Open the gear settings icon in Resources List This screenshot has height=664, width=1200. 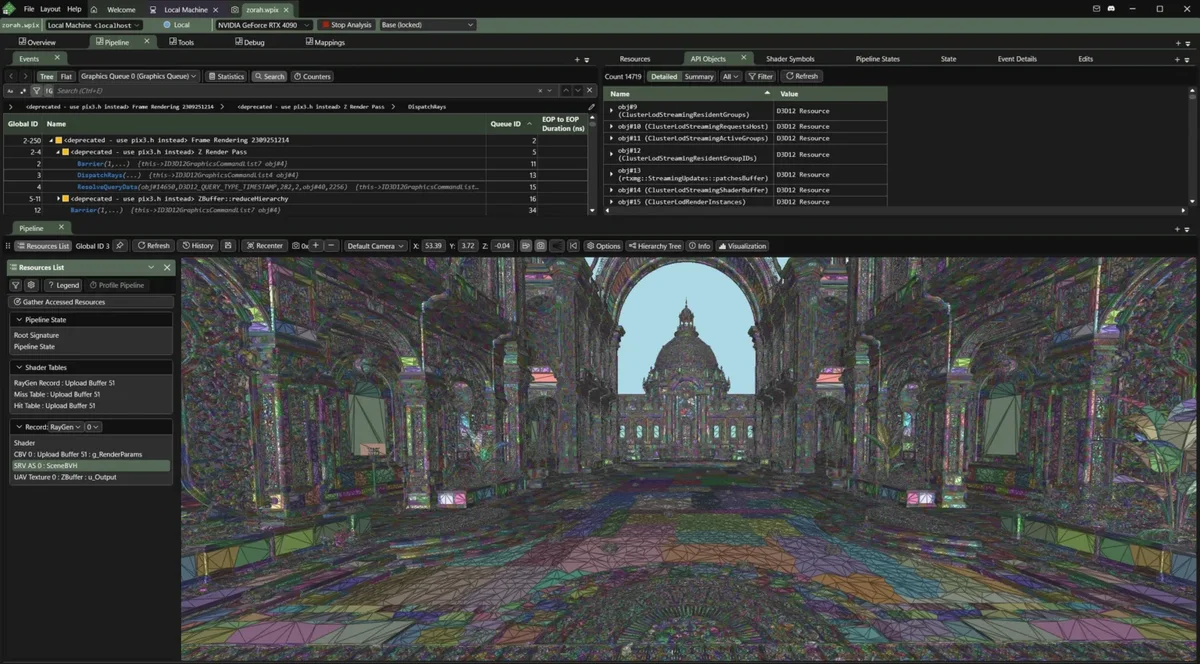[32, 285]
